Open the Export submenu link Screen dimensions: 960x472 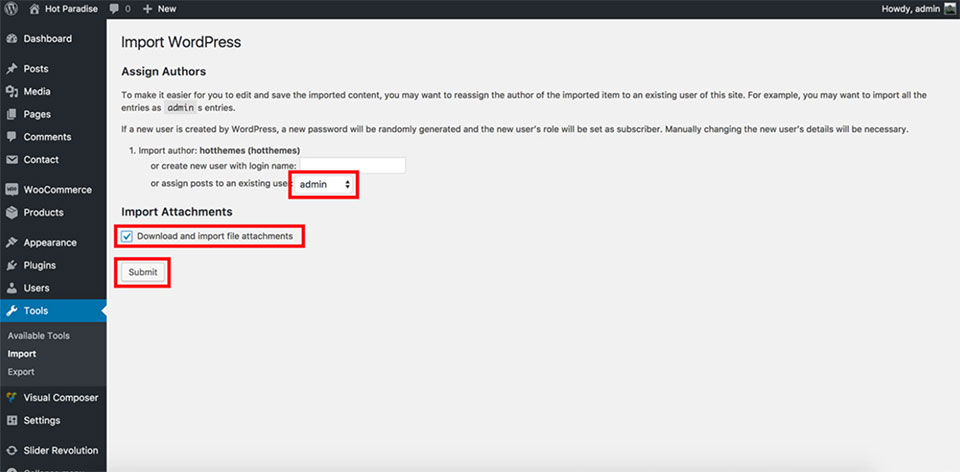21,372
